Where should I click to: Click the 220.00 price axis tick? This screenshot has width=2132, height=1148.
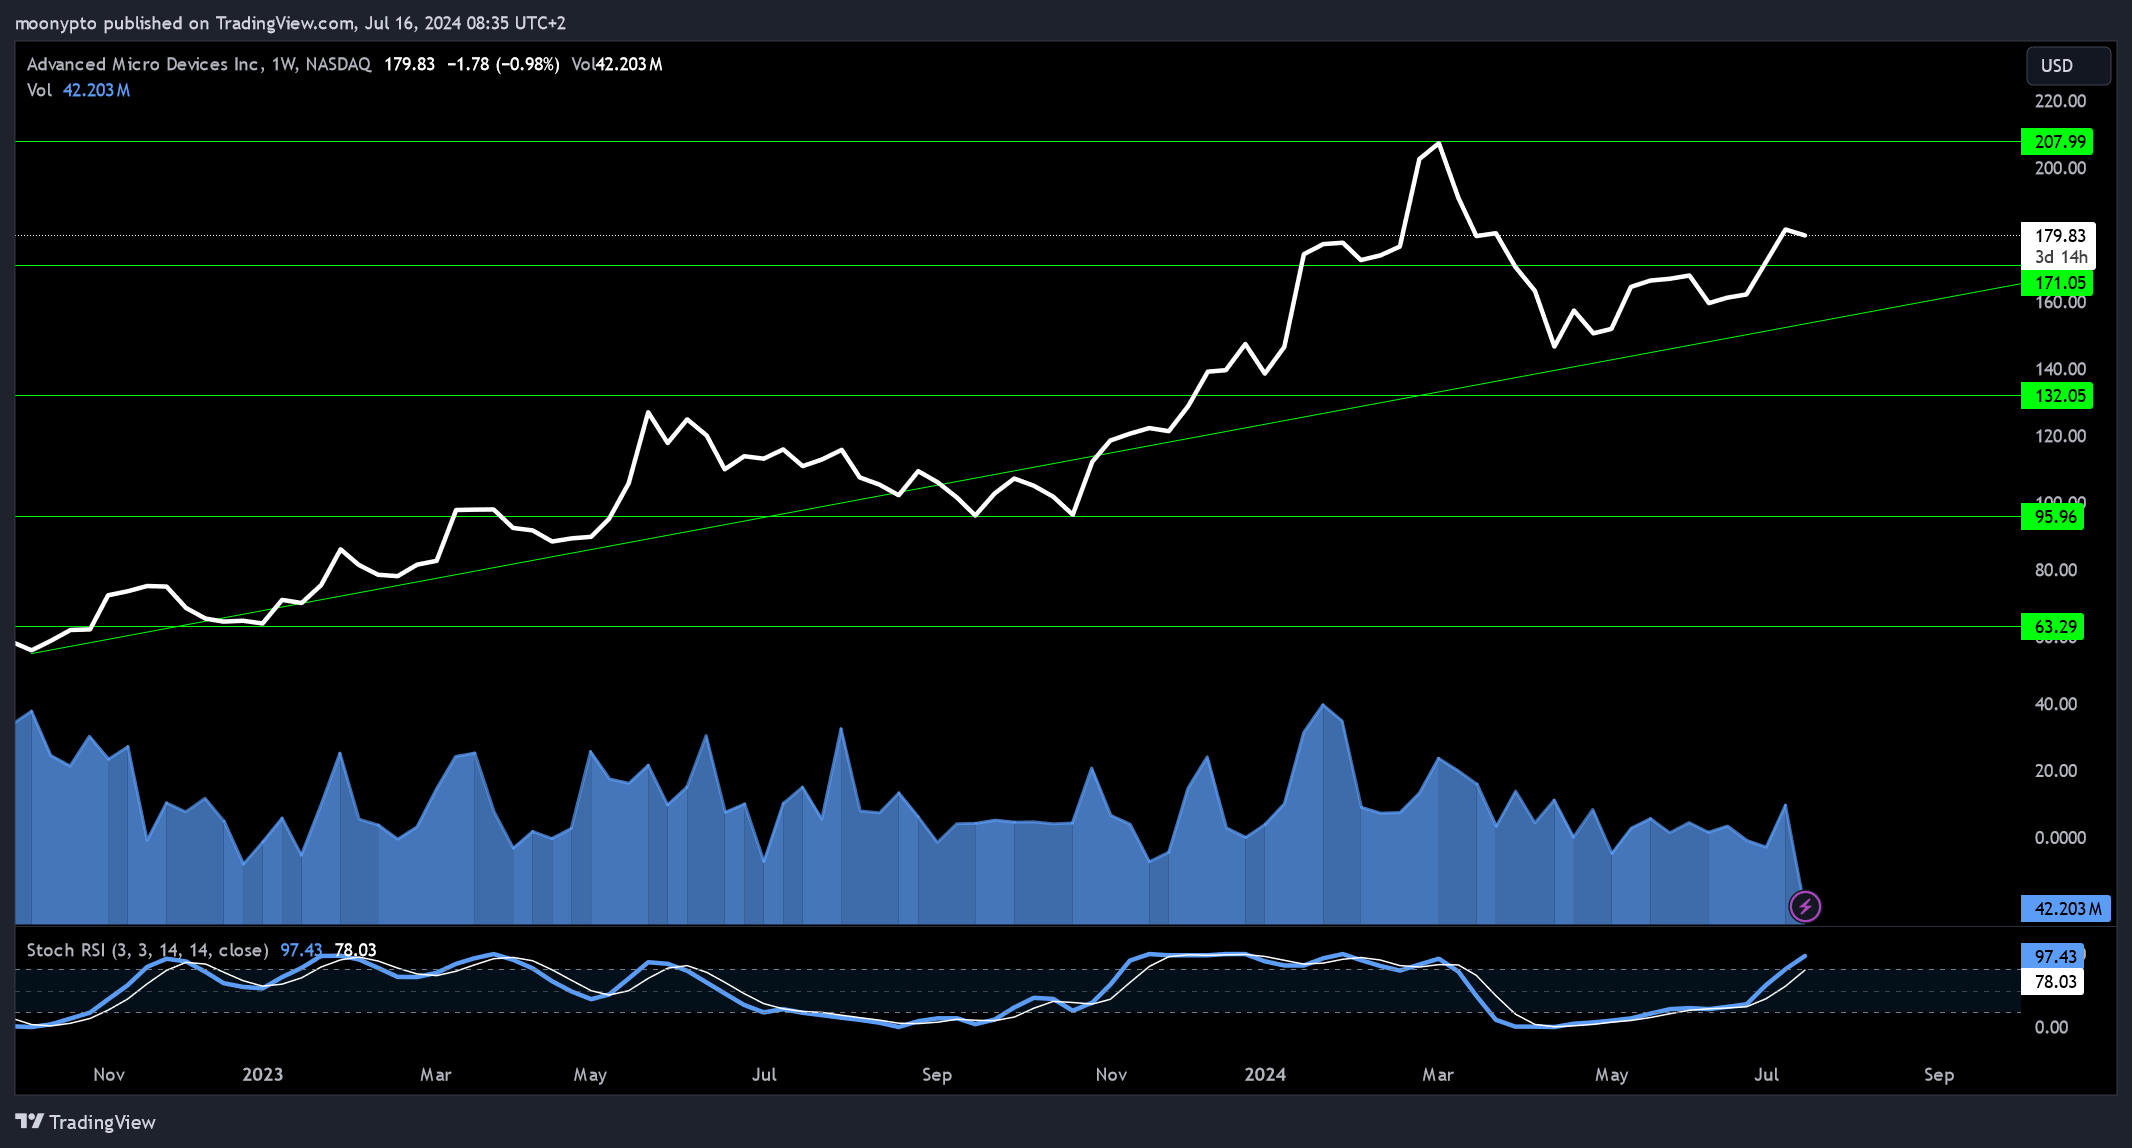click(x=2060, y=101)
